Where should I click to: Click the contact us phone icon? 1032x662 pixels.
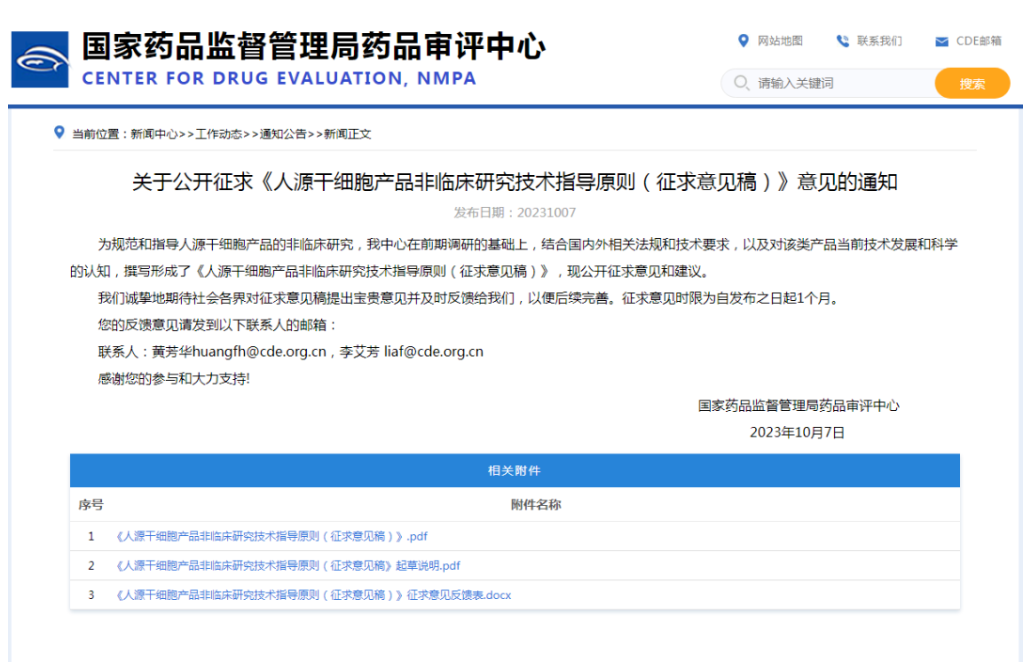tap(842, 41)
